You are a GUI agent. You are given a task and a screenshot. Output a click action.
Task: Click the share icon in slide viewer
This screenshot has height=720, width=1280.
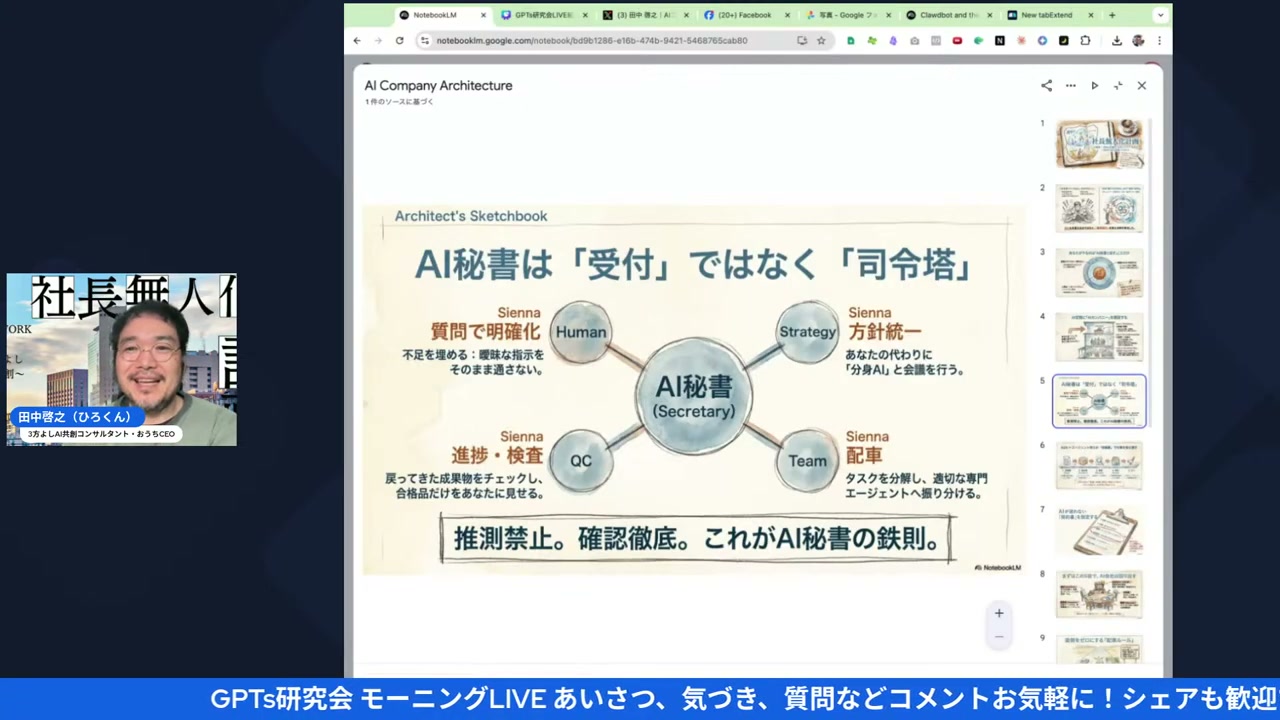[1046, 86]
